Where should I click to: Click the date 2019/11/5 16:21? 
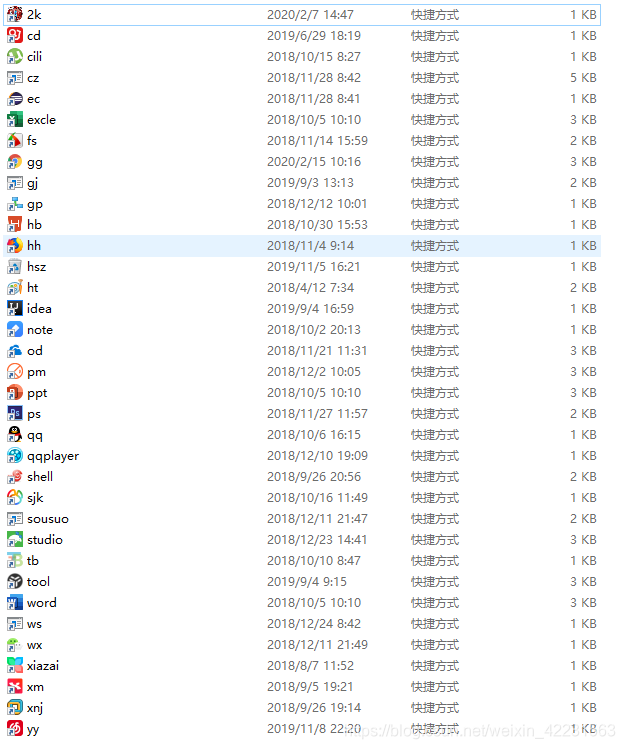(313, 267)
